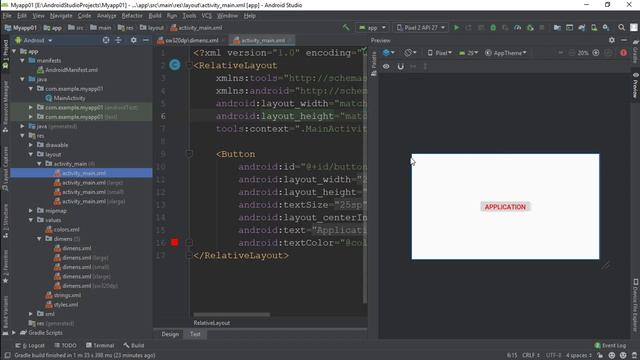Open Project Structure folder icon in toolbar

(557, 28)
